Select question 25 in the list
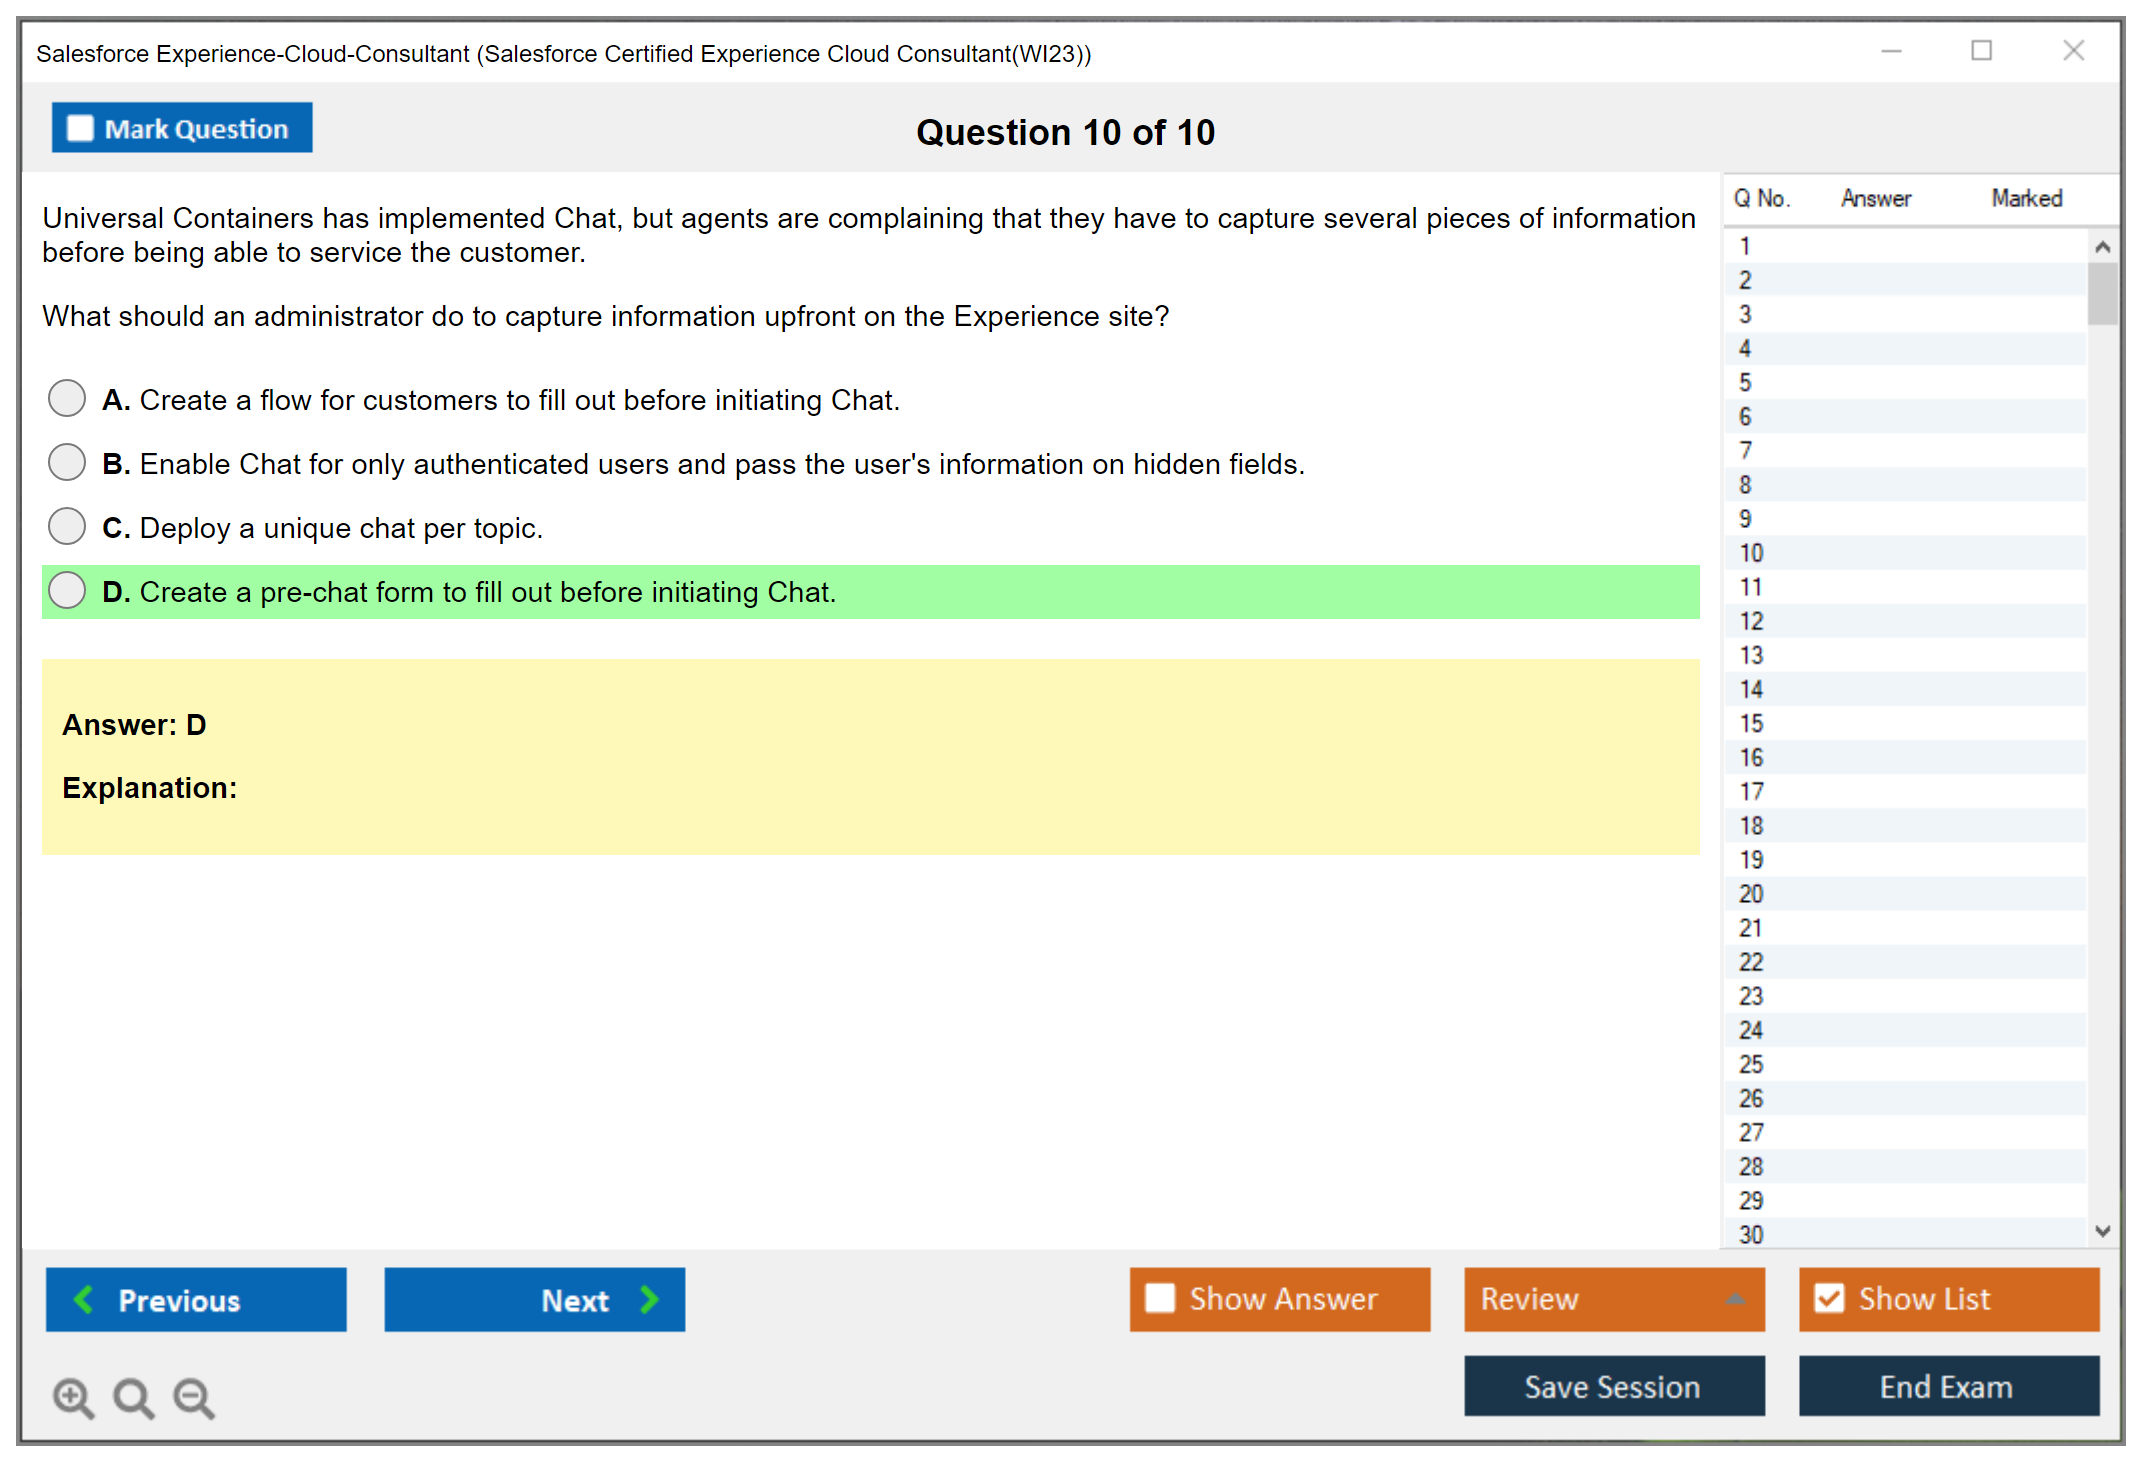This screenshot has width=2150, height=1470. tap(1751, 1064)
